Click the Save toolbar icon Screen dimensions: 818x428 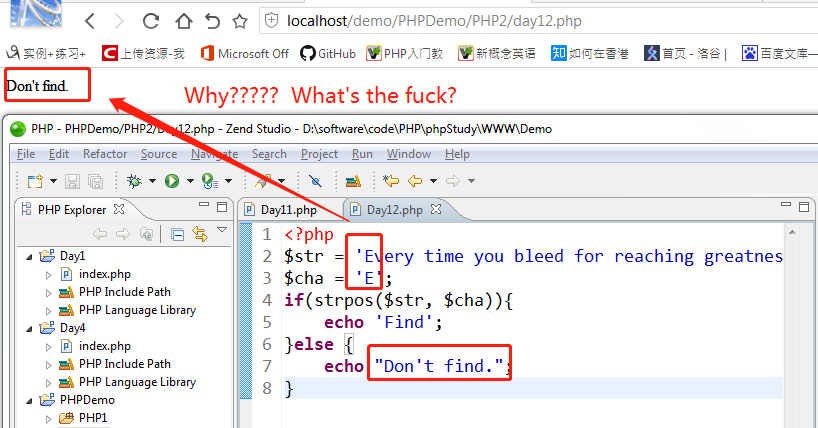[x=73, y=181]
